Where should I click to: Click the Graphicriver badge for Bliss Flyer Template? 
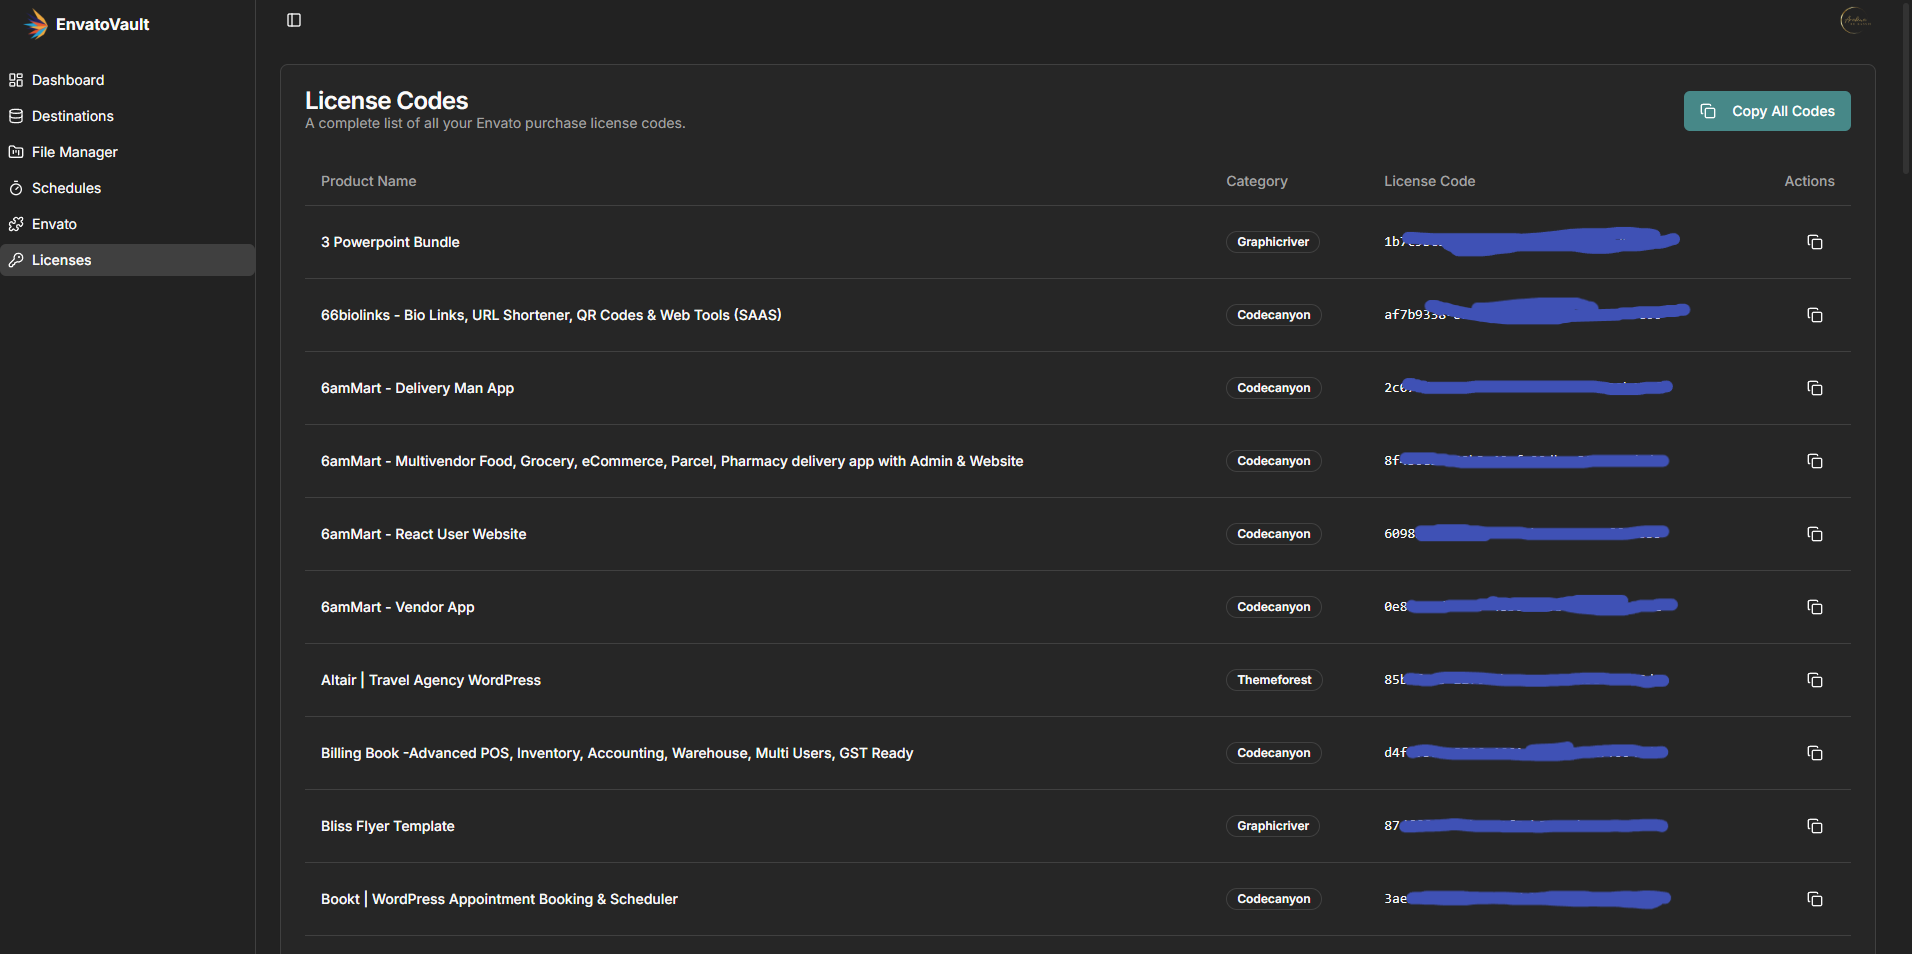coord(1273,826)
